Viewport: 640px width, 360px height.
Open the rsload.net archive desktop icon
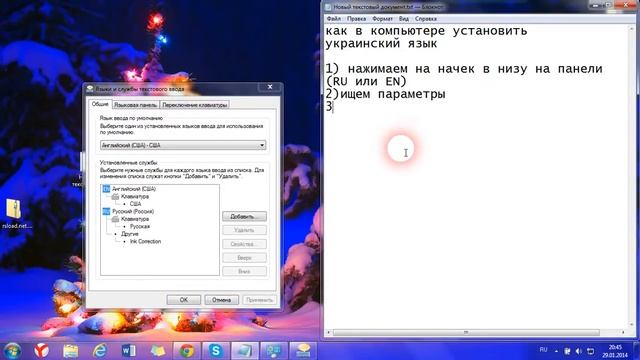pyautogui.click(x=16, y=214)
